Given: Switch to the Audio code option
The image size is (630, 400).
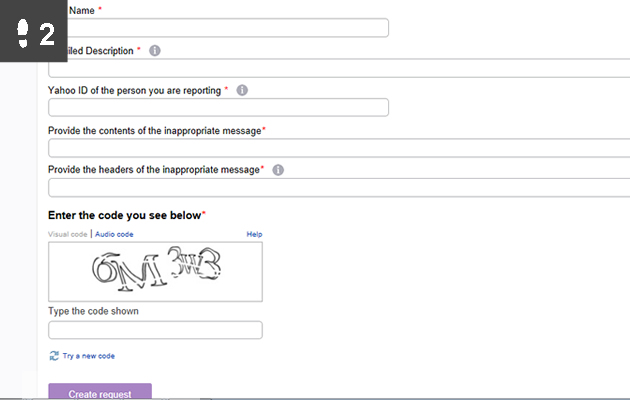Looking at the screenshot, I should click(114, 234).
